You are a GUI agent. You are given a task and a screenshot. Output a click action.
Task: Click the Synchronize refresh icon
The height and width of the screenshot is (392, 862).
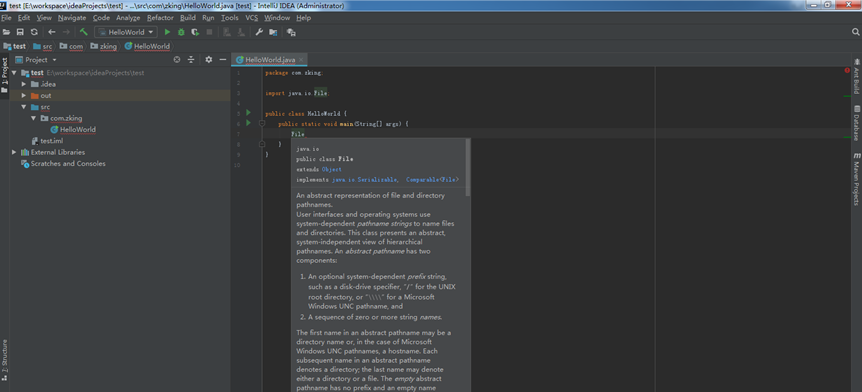pos(34,32)
